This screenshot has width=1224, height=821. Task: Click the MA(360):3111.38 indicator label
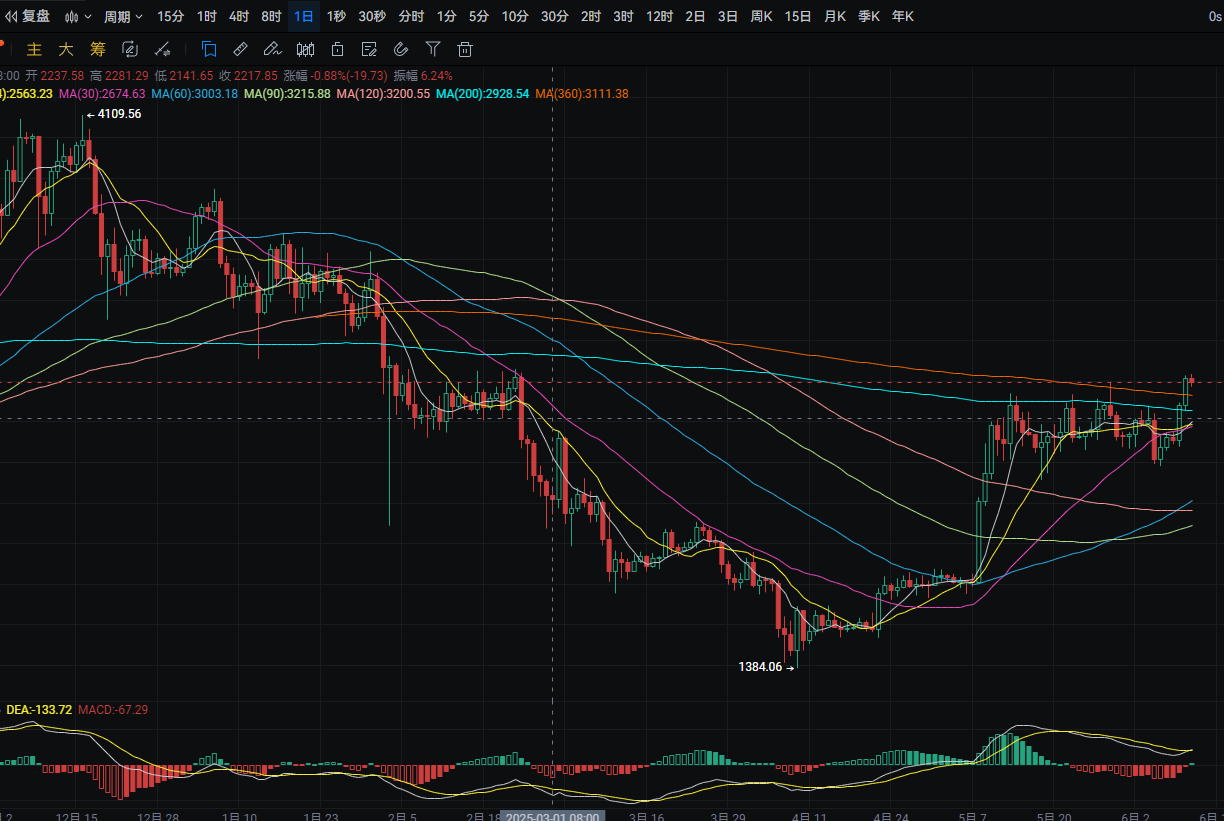[582, 93]
